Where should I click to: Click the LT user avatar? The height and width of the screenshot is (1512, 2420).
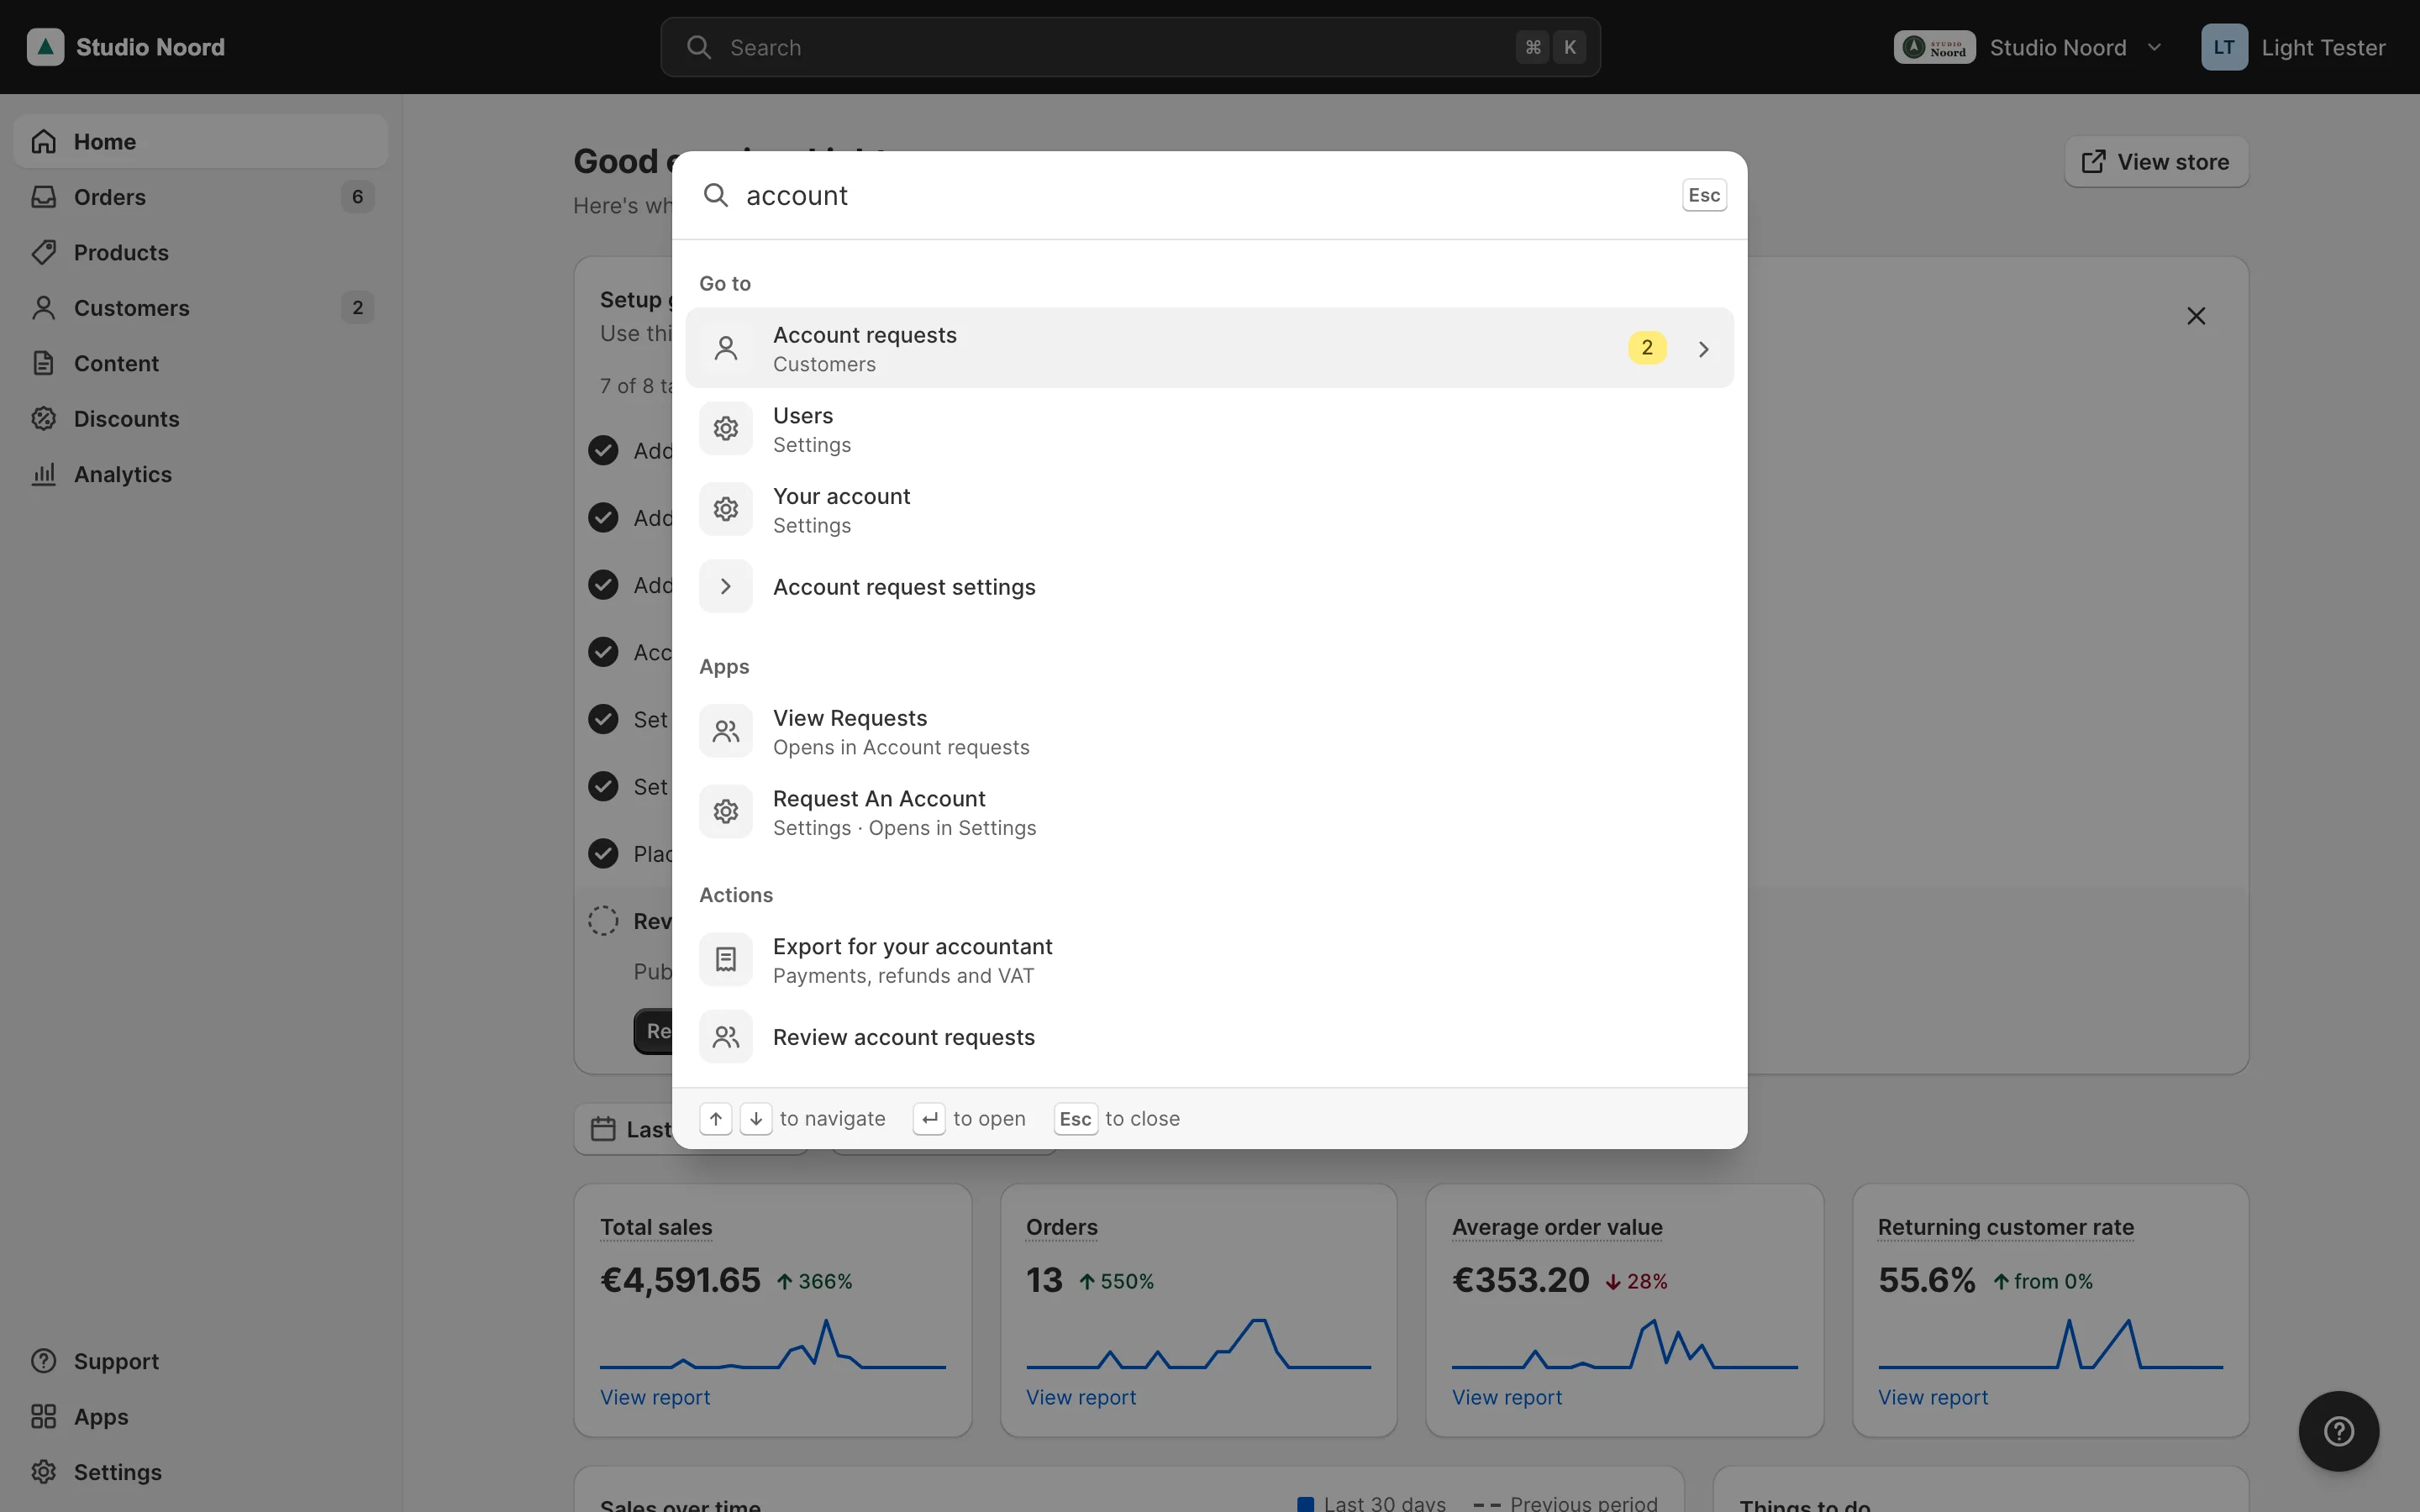pos(2224,47)
